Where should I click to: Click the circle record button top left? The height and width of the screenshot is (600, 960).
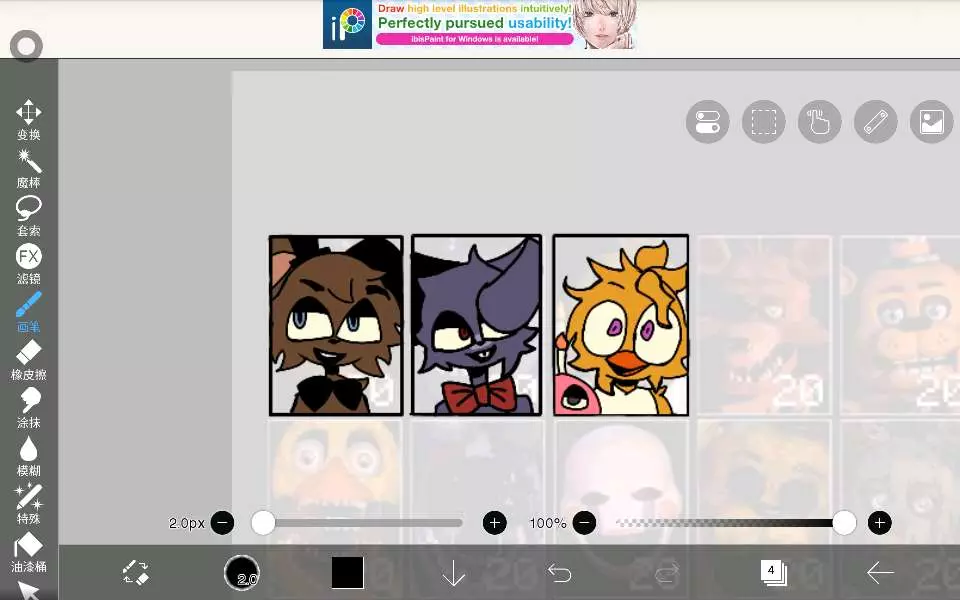point(26,46)
